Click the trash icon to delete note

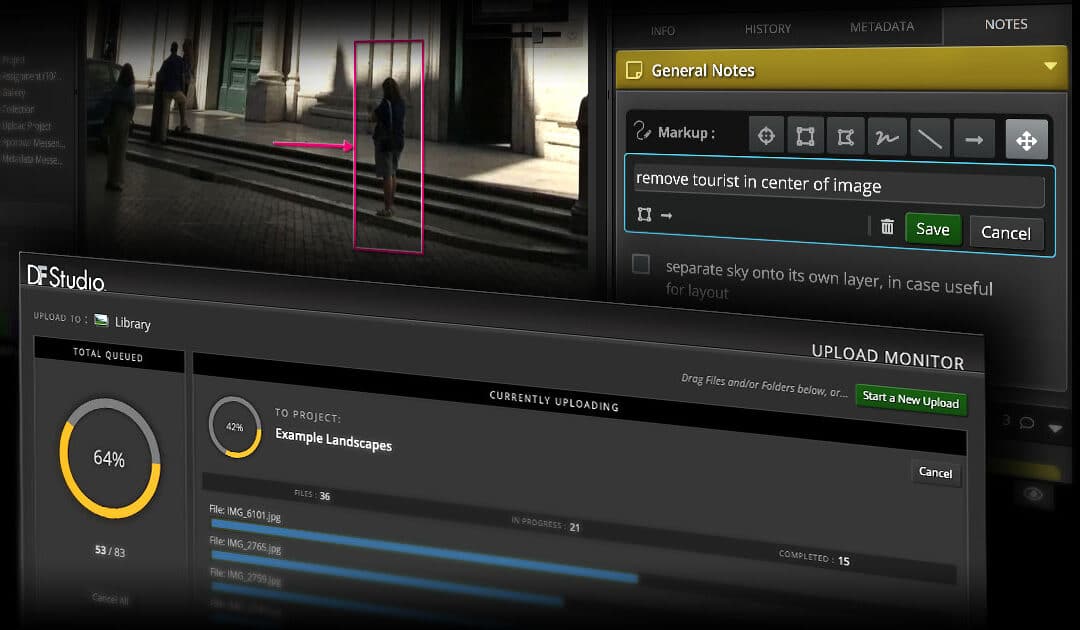coord(887,227)
